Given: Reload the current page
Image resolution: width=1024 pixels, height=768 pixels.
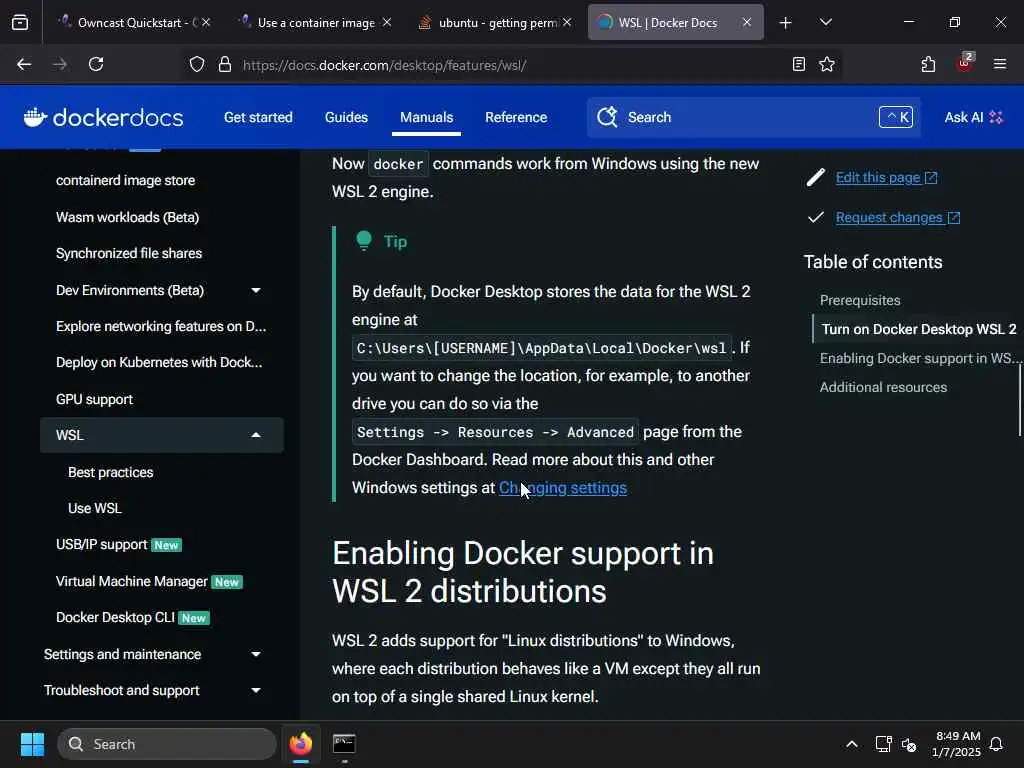Looking at the screenshot, I should pos(96,64).
